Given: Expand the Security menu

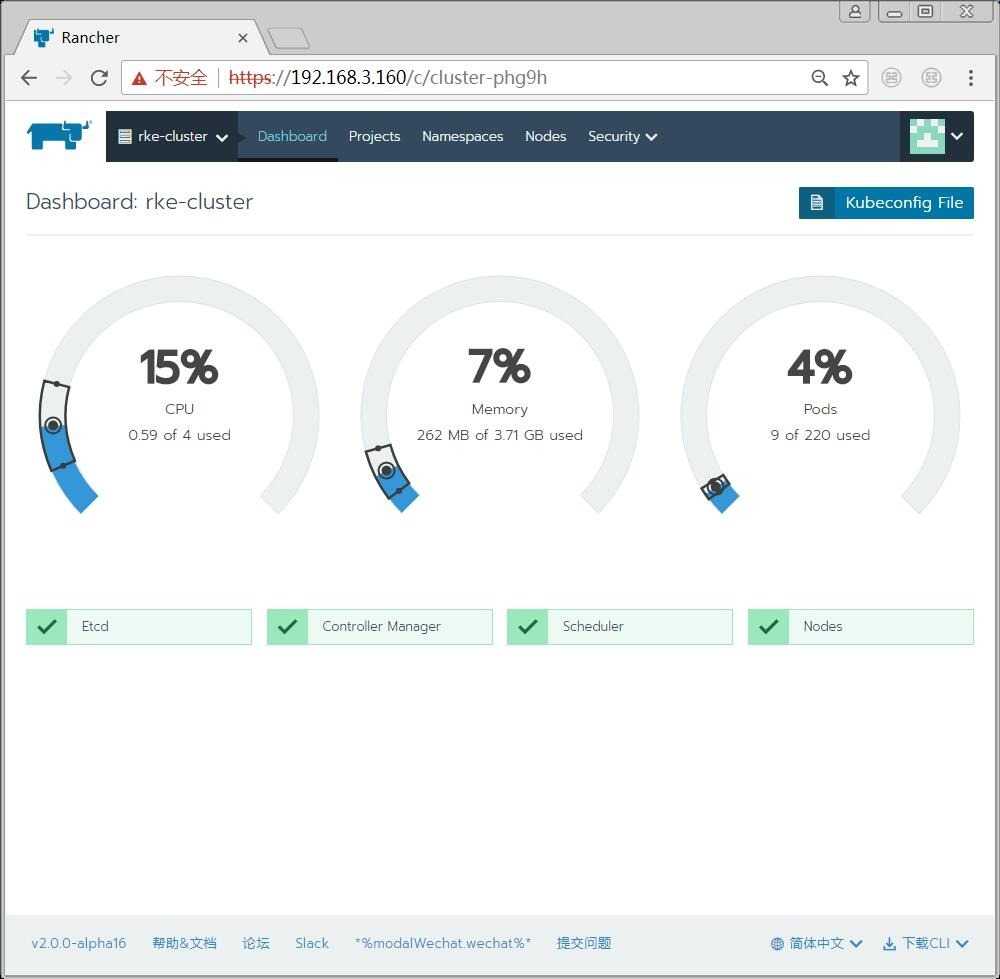Looking at the screenshot, I should click(622, 136).
